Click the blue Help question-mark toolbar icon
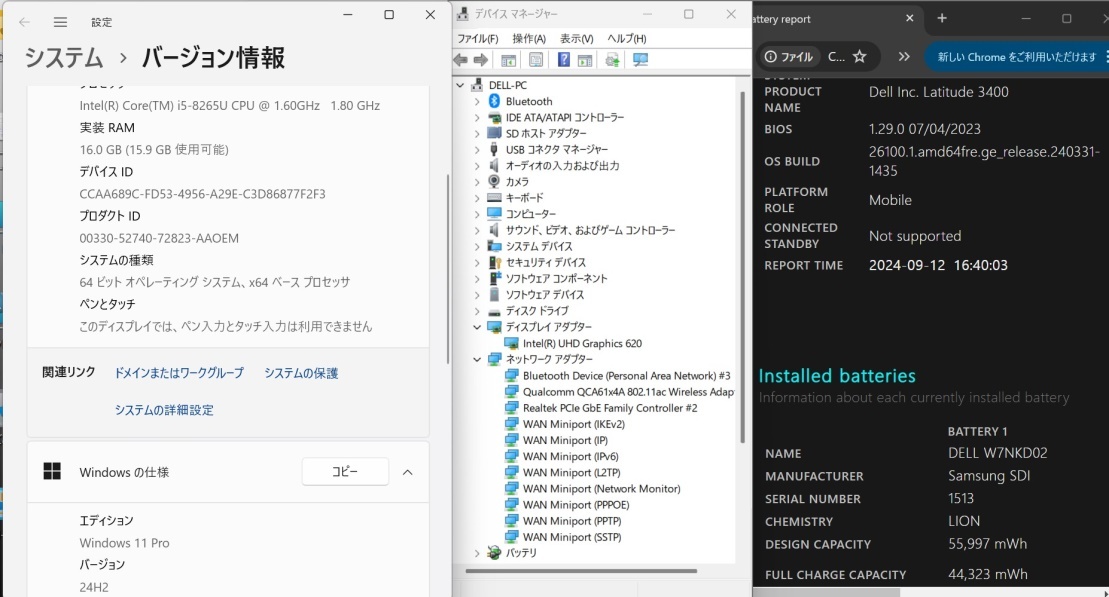The image size is (1109, 597). click(564, 60)
